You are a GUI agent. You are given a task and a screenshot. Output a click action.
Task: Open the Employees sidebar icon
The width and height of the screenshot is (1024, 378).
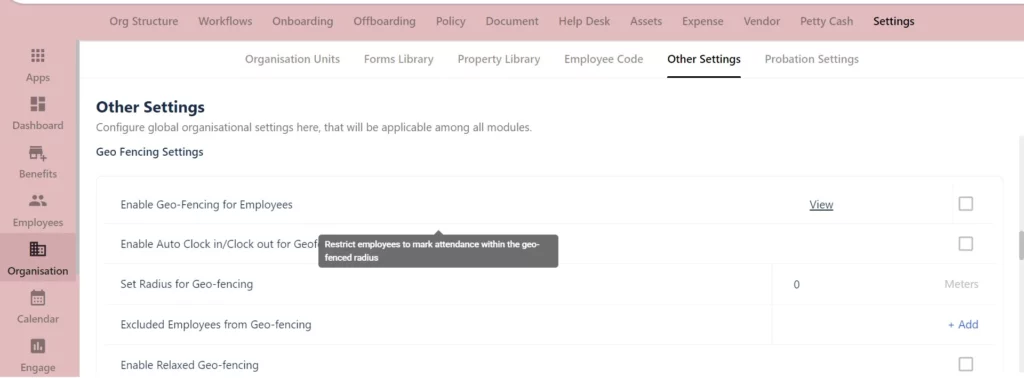coord(38,201)
